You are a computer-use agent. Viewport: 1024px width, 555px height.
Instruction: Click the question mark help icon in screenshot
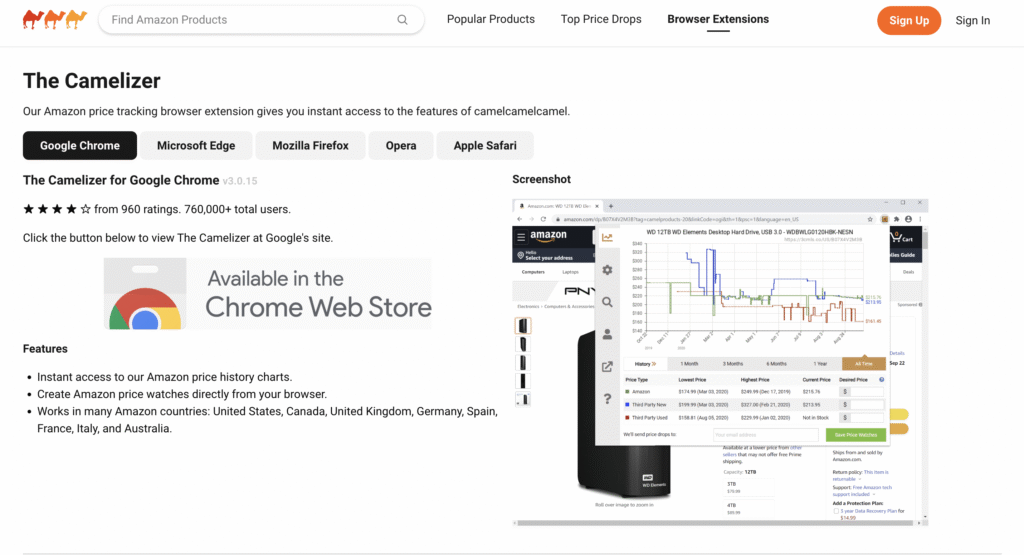607,398
